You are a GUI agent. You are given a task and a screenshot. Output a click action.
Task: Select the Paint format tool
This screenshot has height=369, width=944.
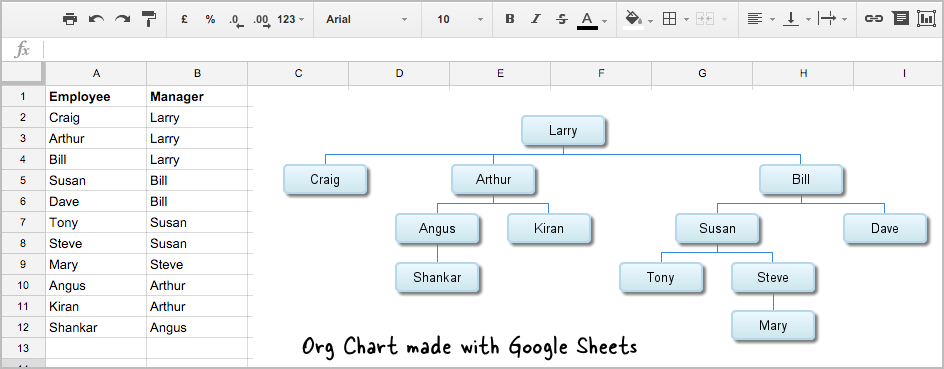(149, 19)
